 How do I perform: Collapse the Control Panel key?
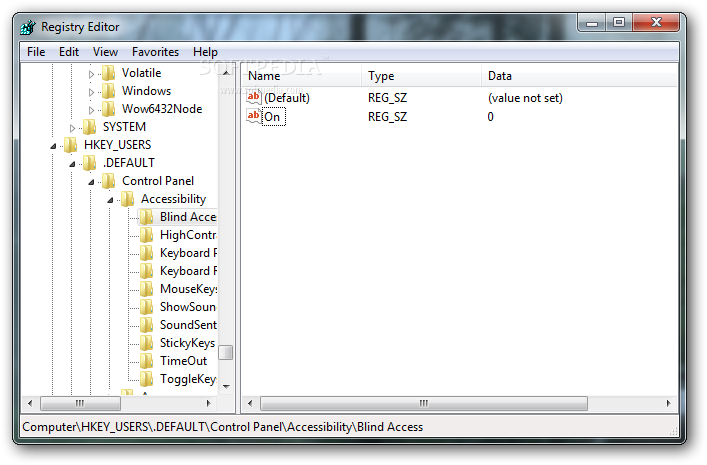[91, 182]
